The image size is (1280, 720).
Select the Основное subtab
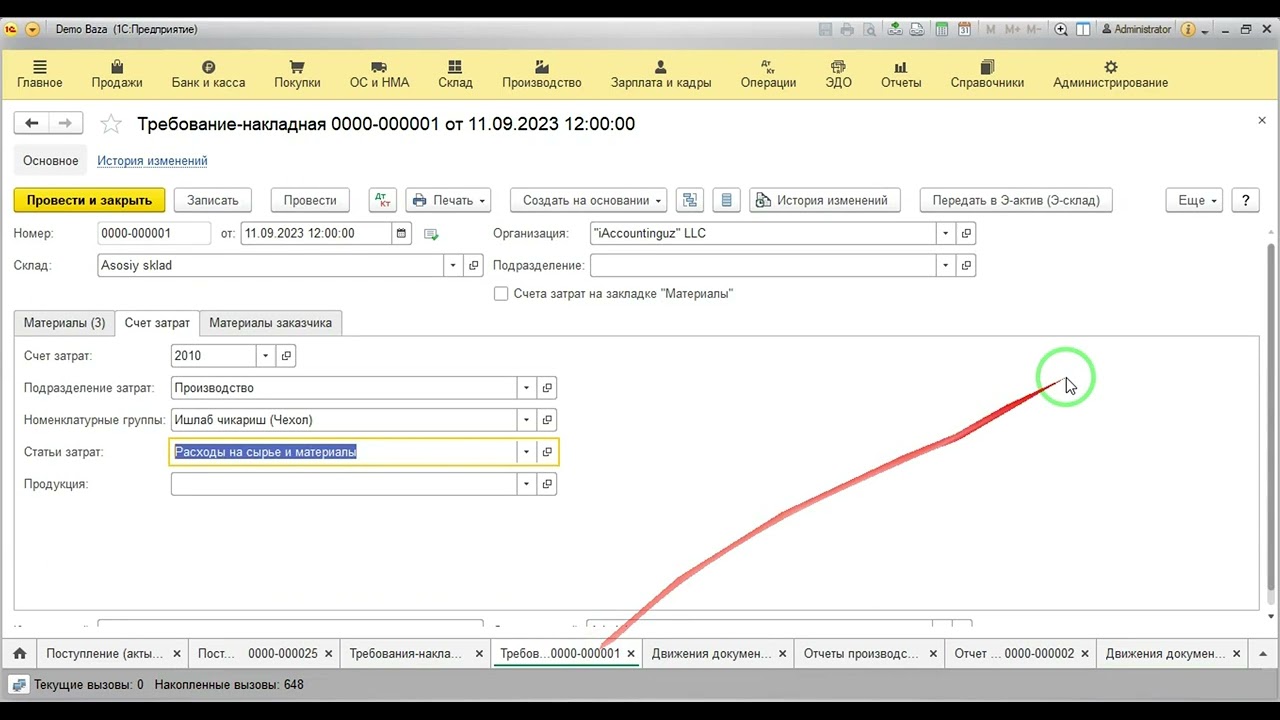[x=50, y=160]
